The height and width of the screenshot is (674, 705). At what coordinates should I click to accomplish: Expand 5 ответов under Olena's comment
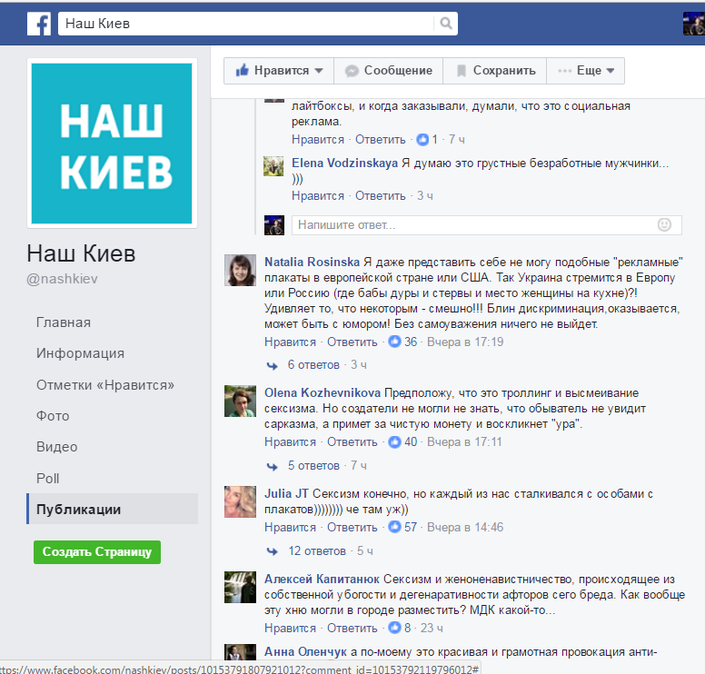pyautogui.click(x=313, y=465)
